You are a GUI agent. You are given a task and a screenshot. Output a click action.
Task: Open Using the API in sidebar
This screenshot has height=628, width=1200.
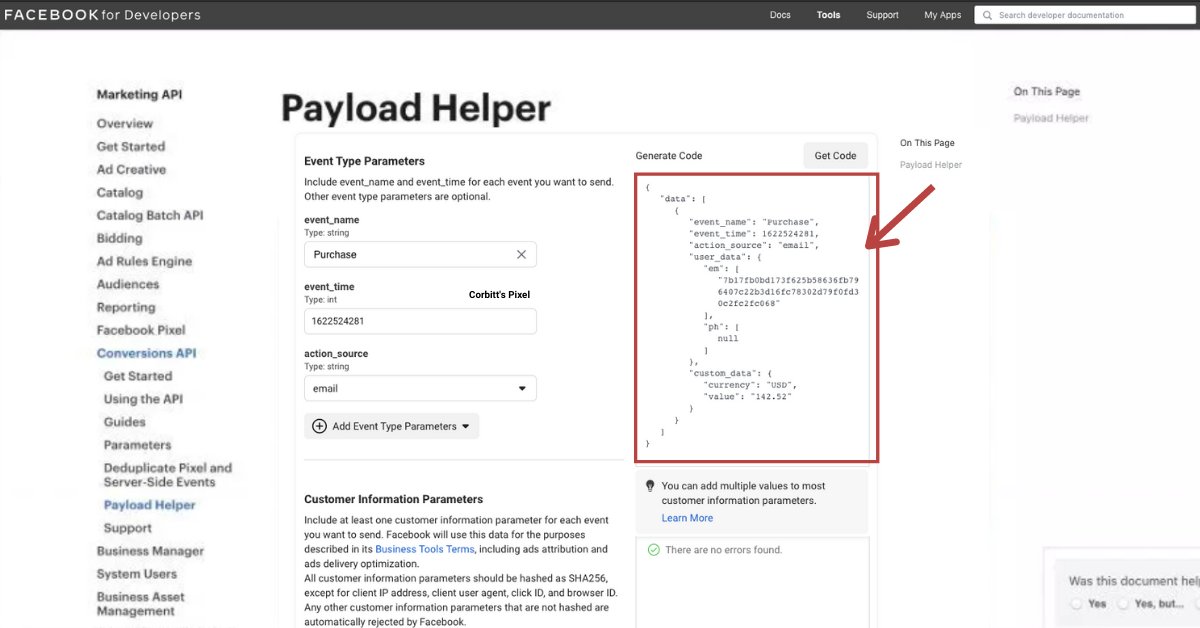tap(143, 400)
